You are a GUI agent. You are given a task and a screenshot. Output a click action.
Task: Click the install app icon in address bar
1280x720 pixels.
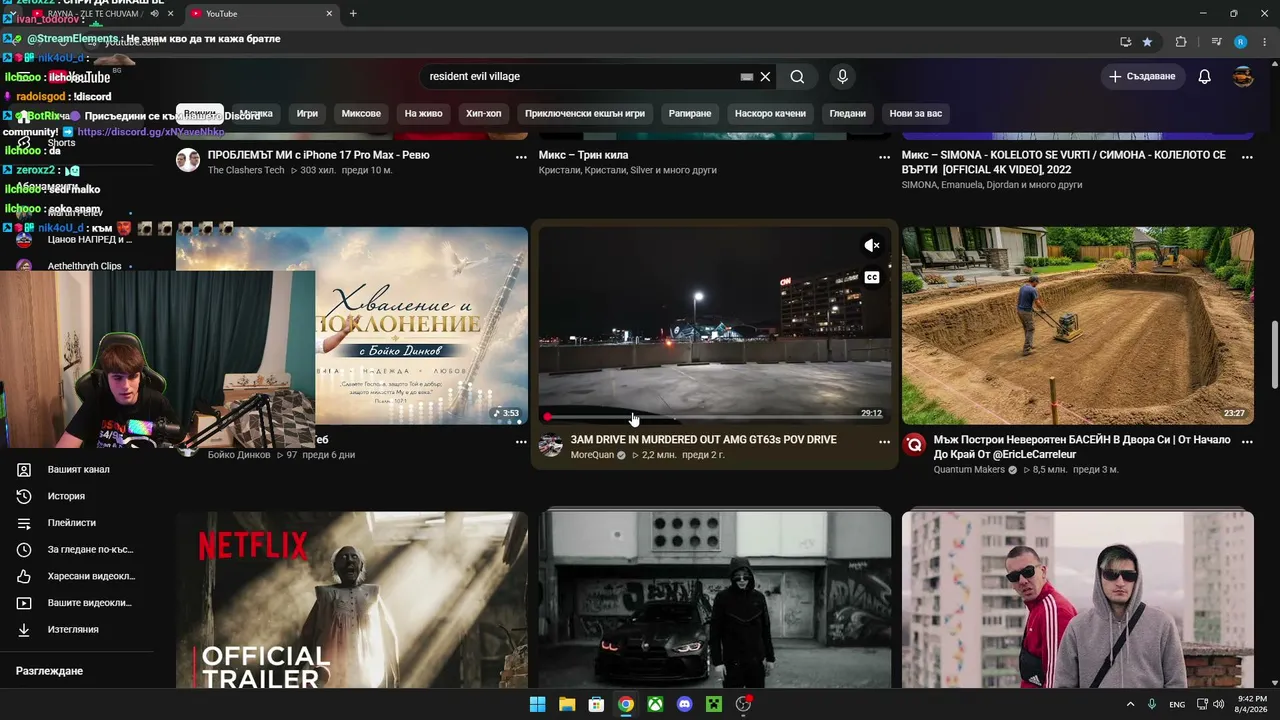point(1125,42)
